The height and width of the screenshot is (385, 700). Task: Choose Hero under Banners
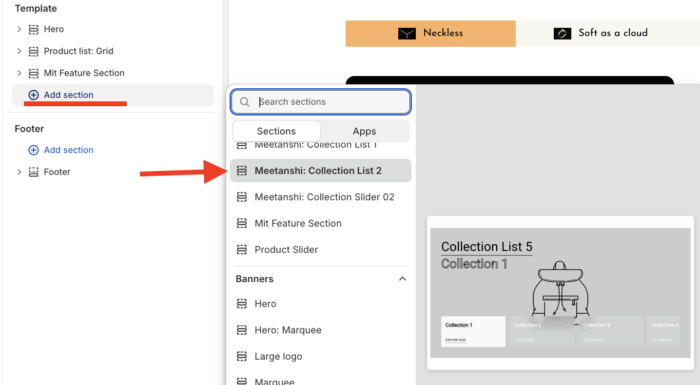pos(321,304)
